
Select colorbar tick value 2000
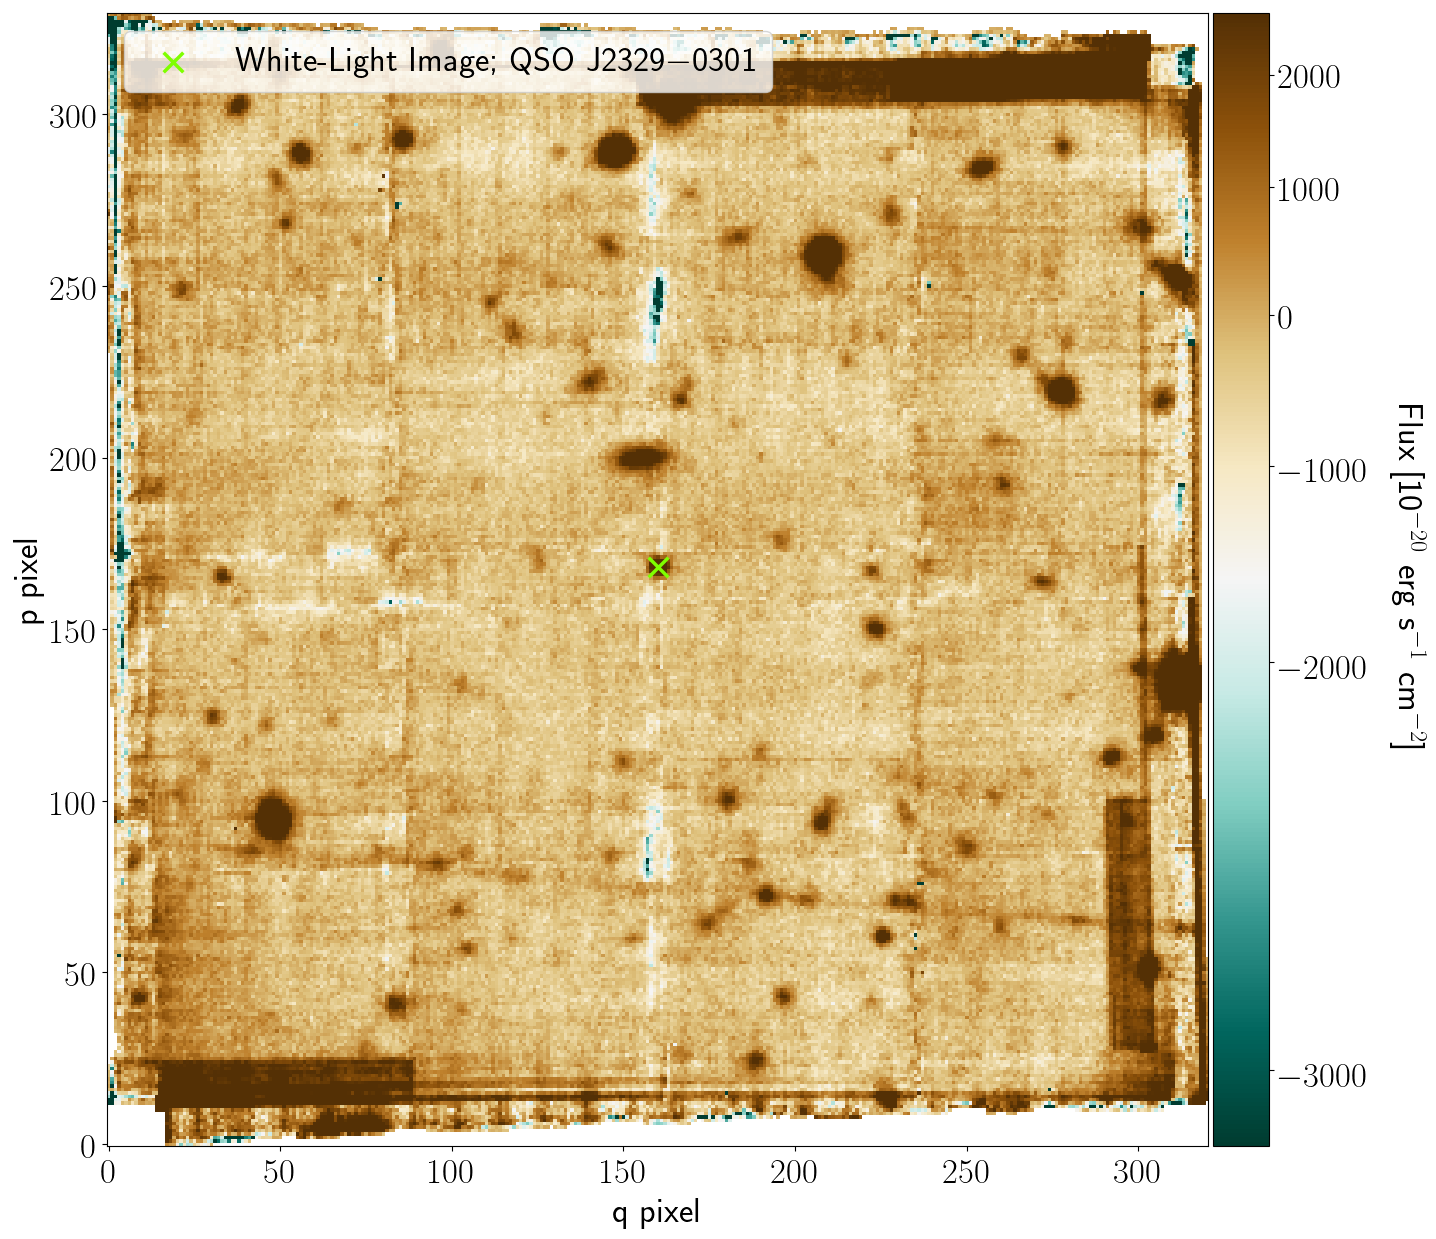(1308, 78)
